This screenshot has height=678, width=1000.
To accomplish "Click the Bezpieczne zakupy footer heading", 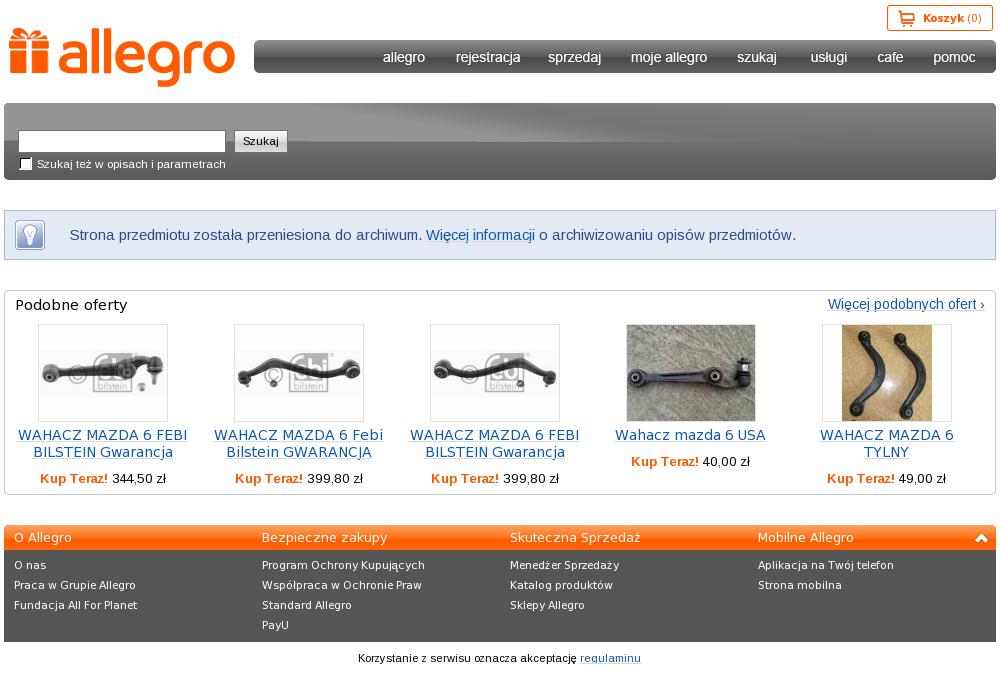I will tap(324, 538).
